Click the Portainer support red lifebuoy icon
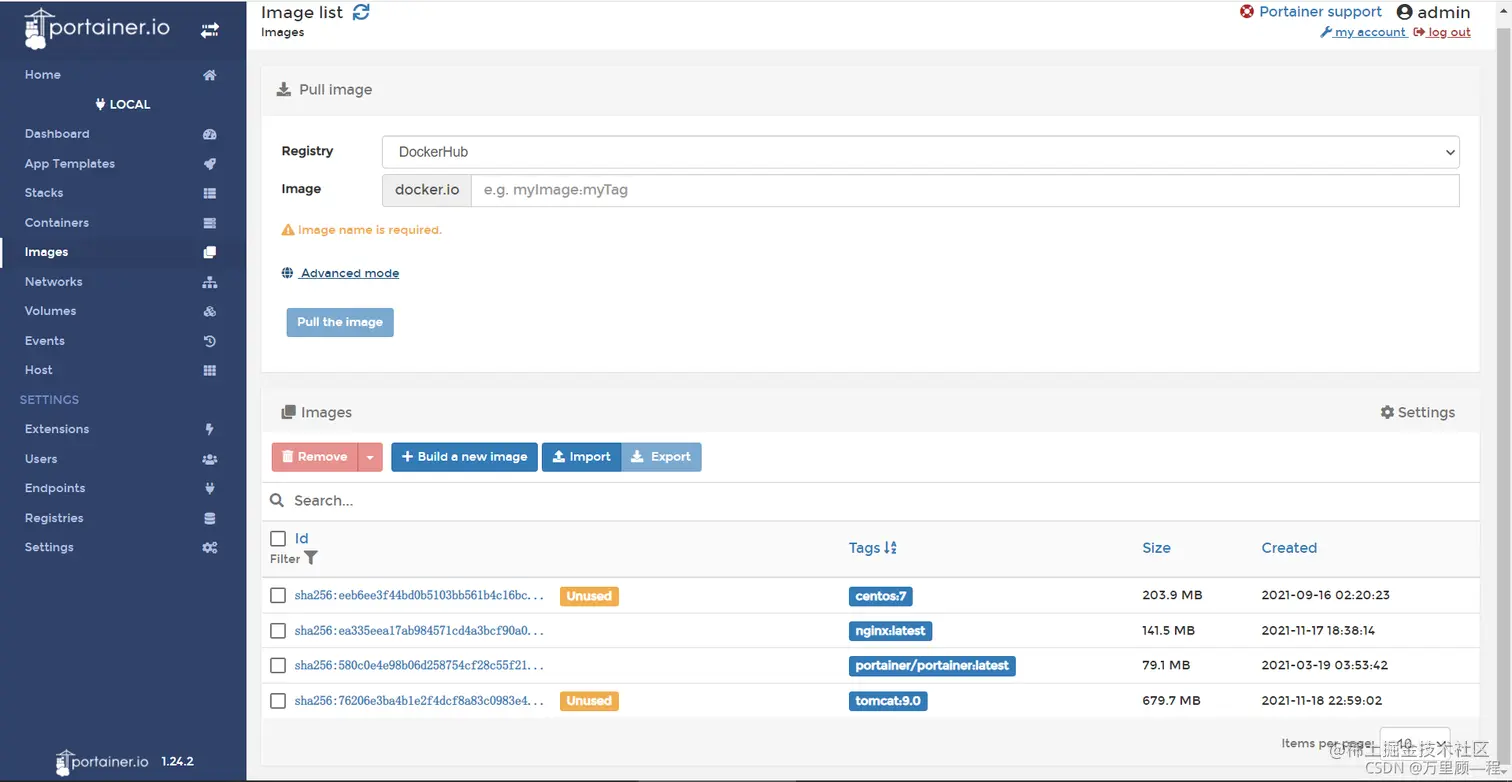Viewport: 1512px width, 782px height. pyautogui.click(x=1247, y=12)
